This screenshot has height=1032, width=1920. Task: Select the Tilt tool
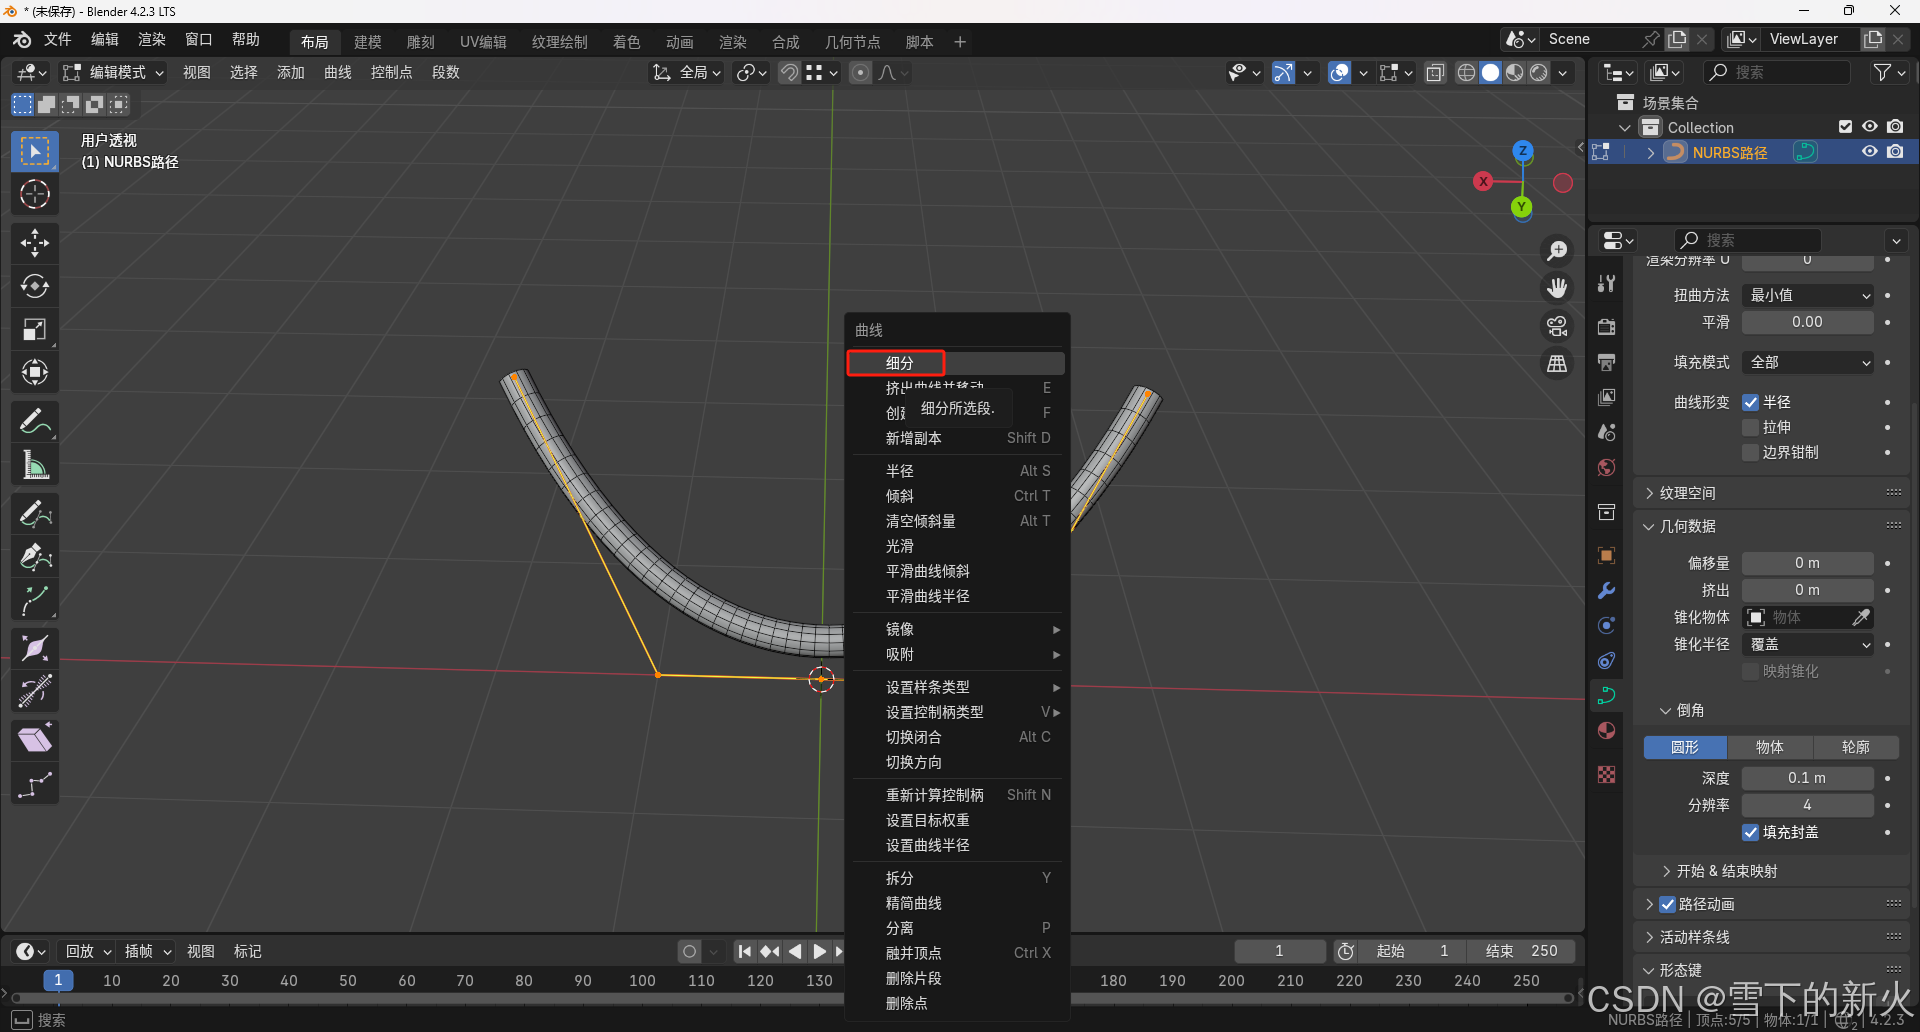[35, 691]
